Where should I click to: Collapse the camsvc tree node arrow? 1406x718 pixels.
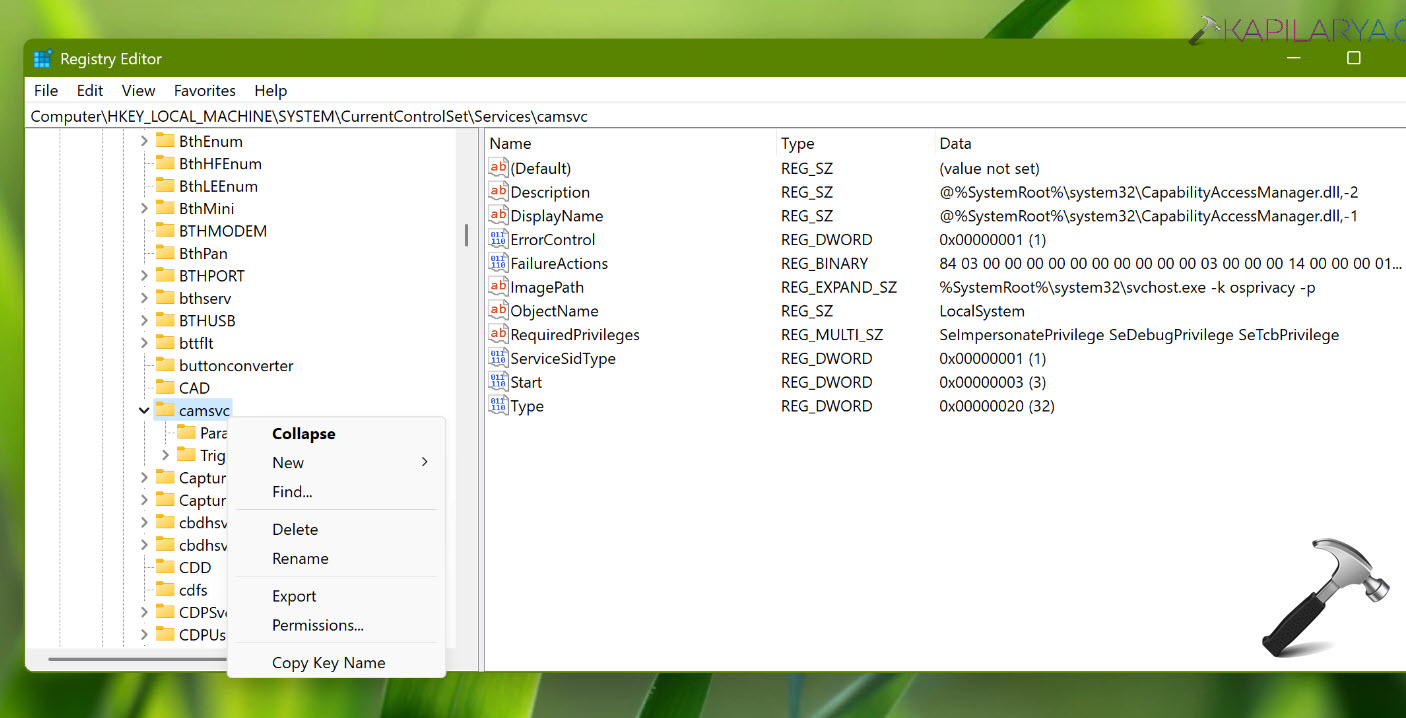(144, 411)
